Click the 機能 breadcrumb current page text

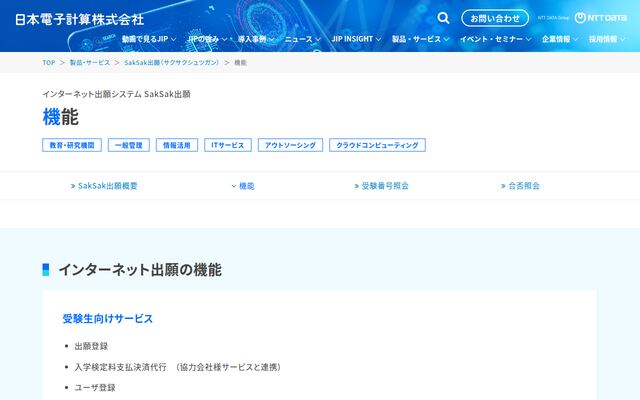point(240,62)
